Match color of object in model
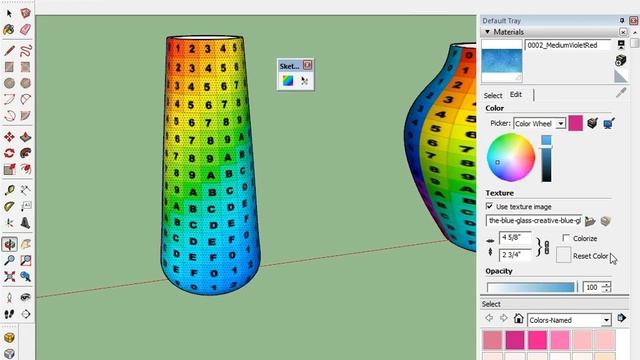Screen dimensions: 640x360 click(592, 123)
